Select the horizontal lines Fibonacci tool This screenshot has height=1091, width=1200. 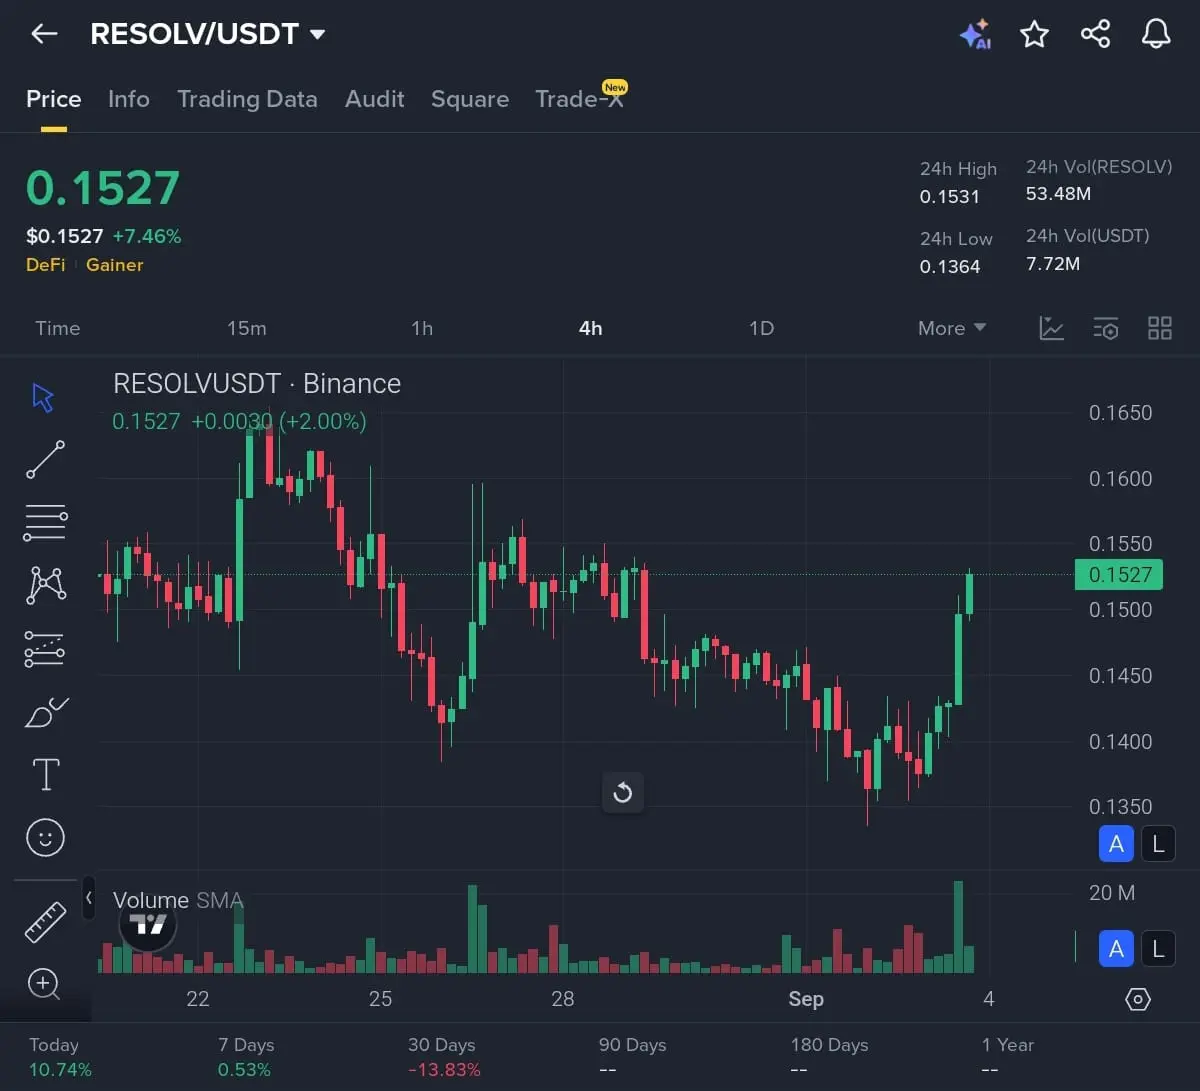45,522
